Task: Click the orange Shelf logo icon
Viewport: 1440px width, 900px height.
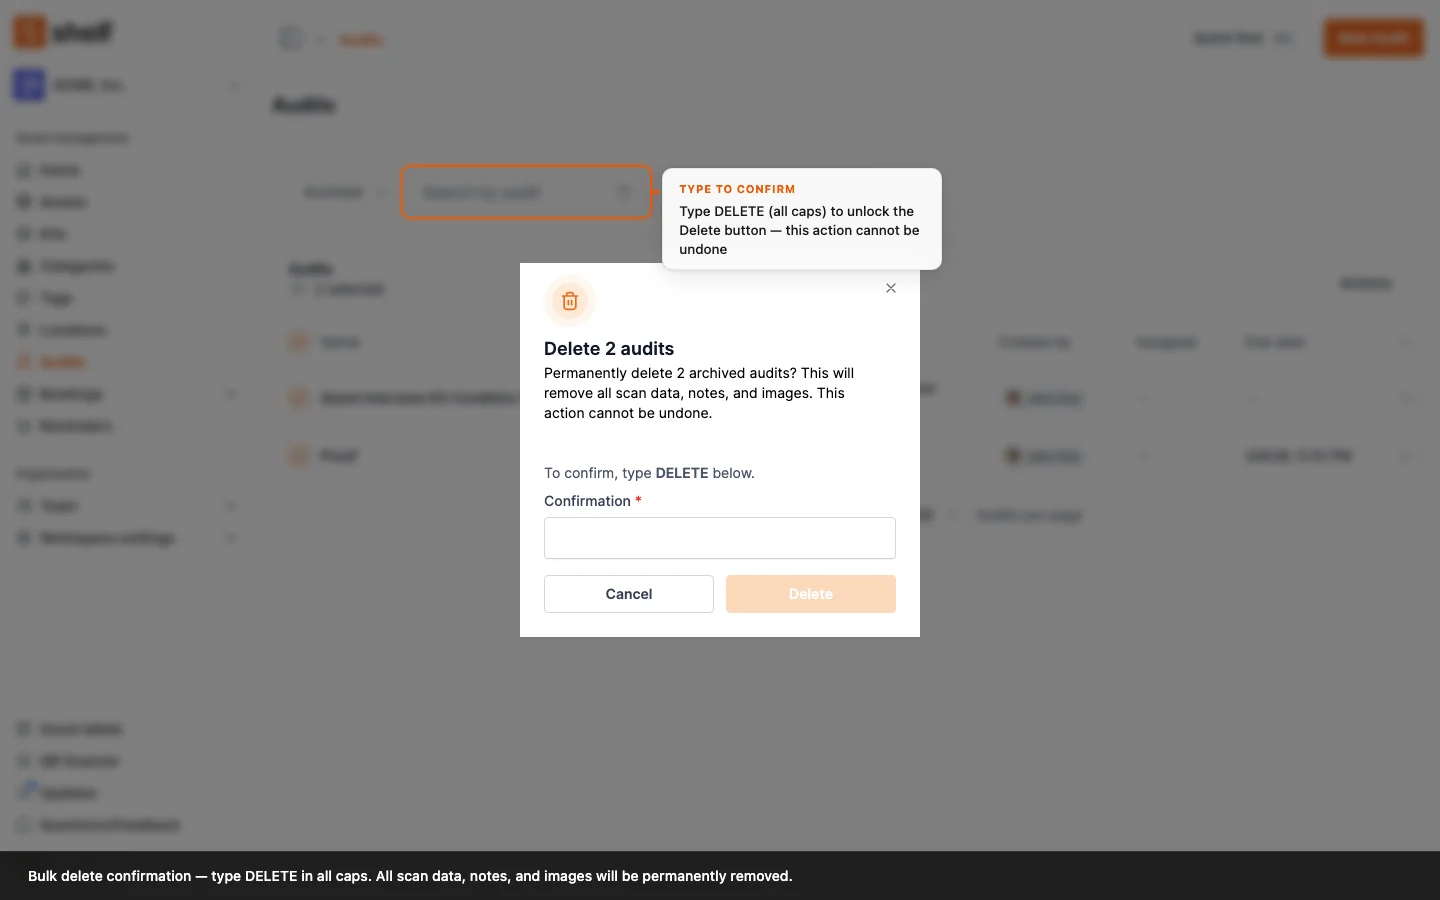Action: click(29, 32)
